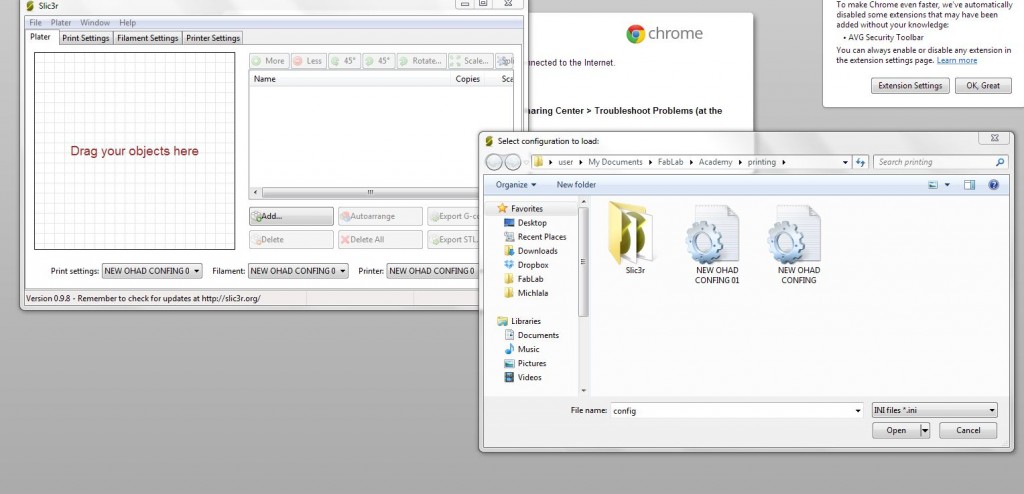Switch to the Filament Settings tab

148,38
